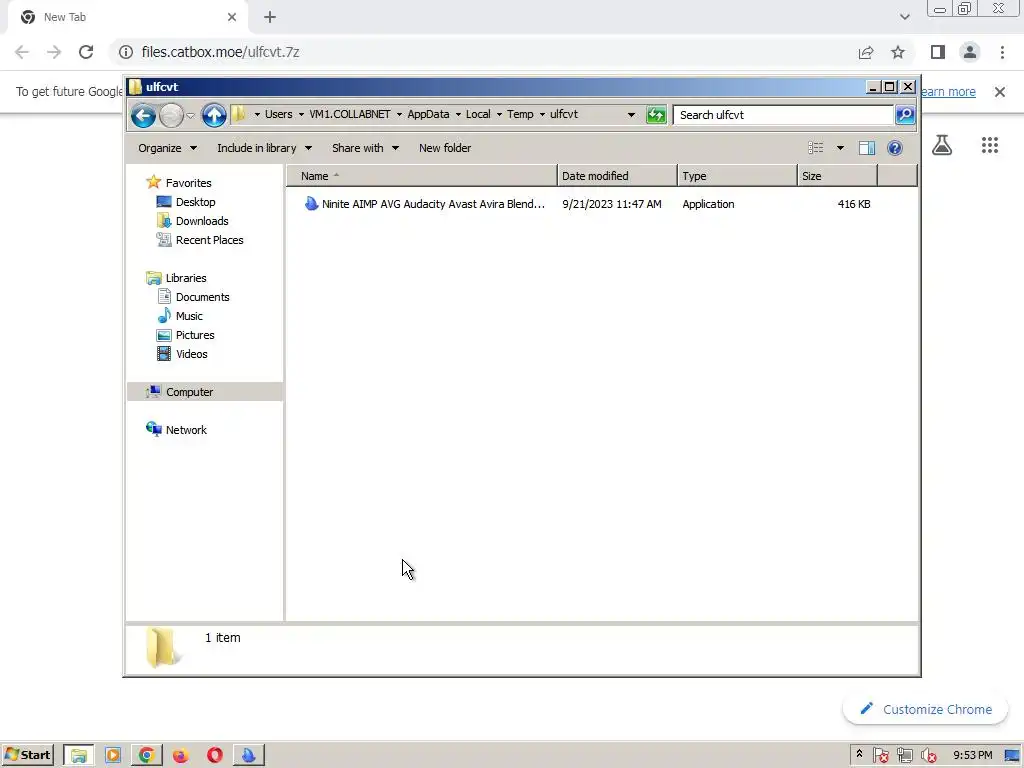Image resolution: width=1024 pixels, height=768 pixels.
Task: Navigate to Users in breadcrumb
Action: click(x=279, y=114)
